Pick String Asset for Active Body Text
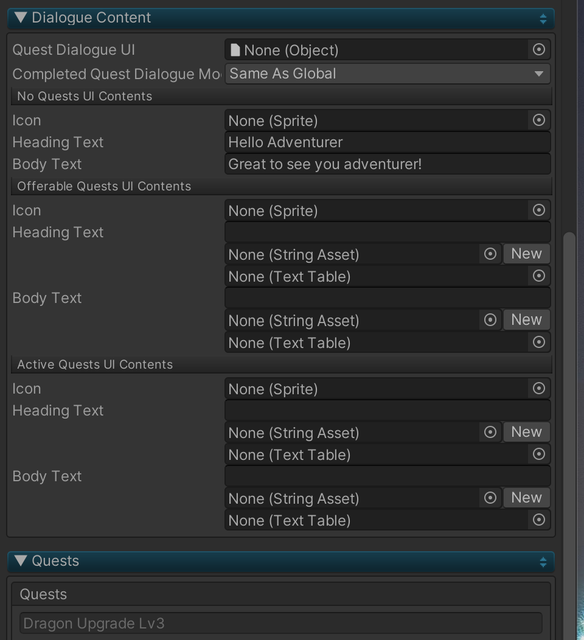 (490, 498)
